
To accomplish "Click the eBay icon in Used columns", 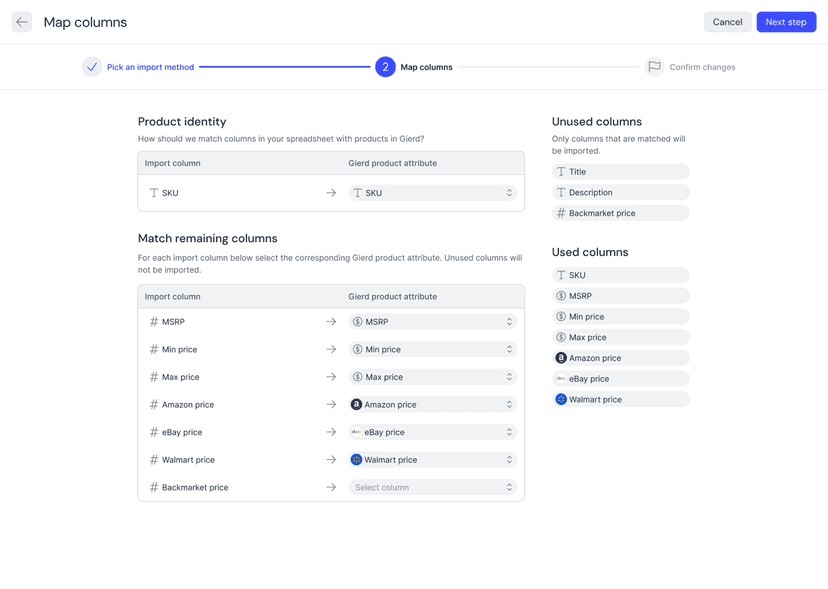I will click(x=561, y=379).
